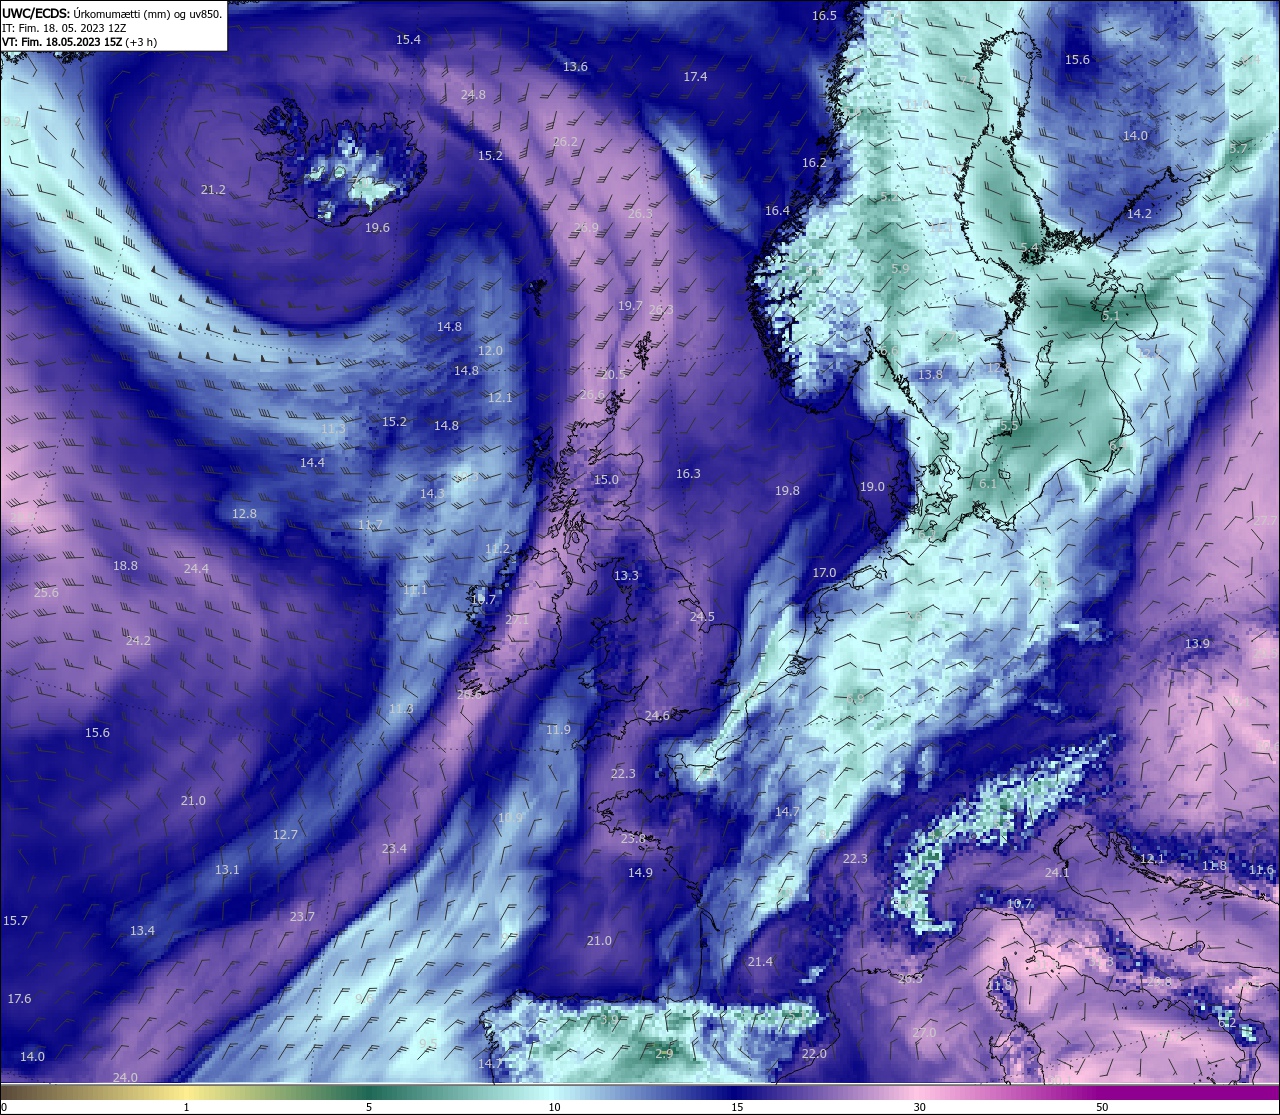Select the 27.1 value over Ireland

click(x=517, y=621)
